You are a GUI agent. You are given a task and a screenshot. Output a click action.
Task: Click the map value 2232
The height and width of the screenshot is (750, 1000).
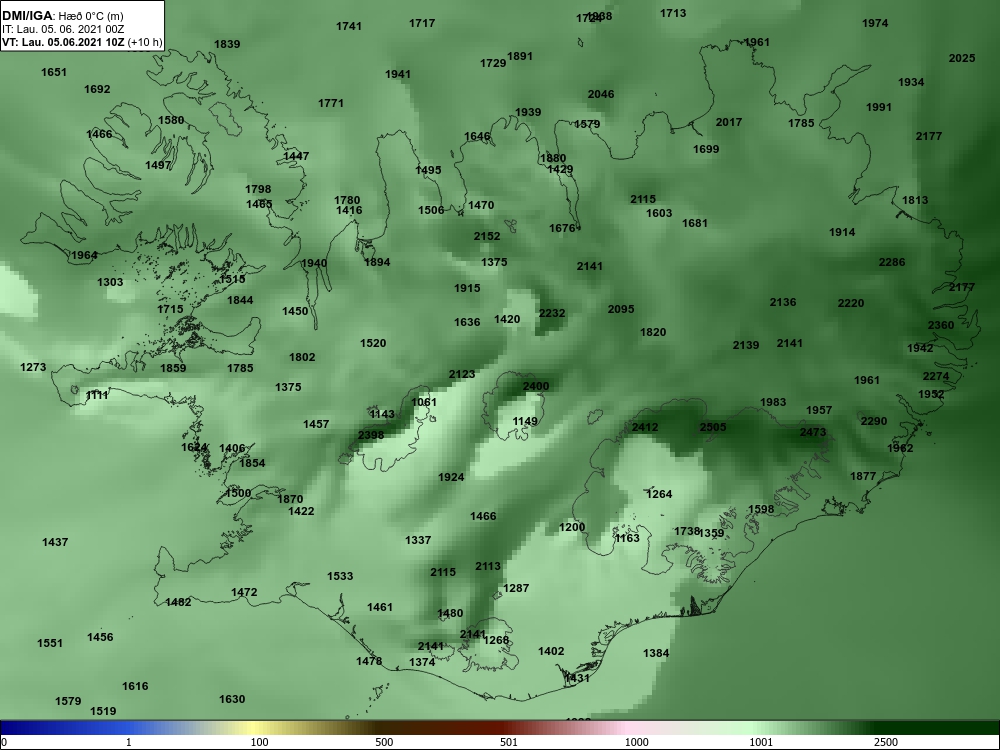[552, 313]
